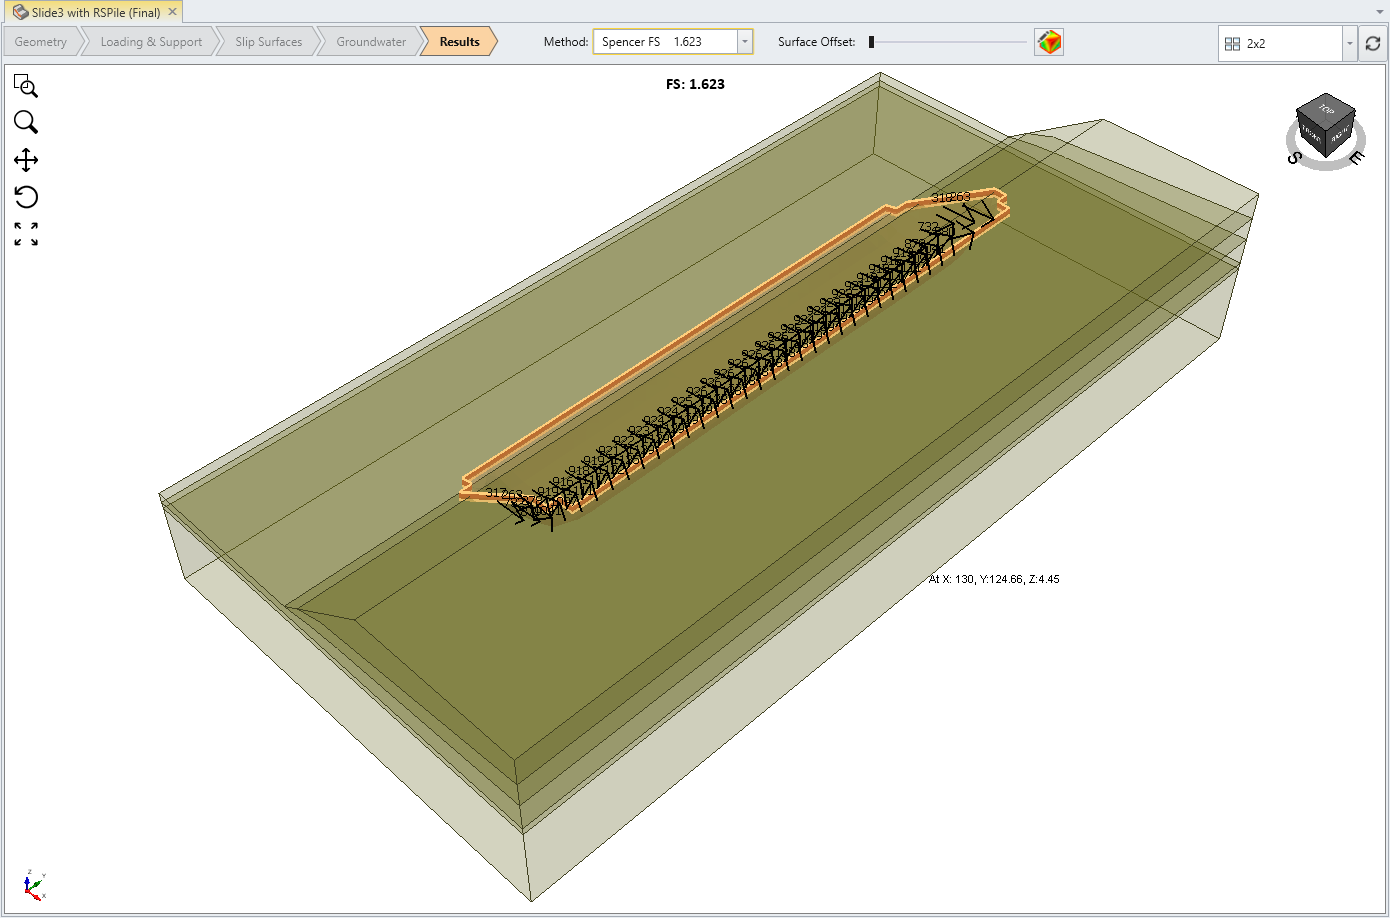Click the refresh view button
The image size is (1390, 918).
tap(1373, 43)
